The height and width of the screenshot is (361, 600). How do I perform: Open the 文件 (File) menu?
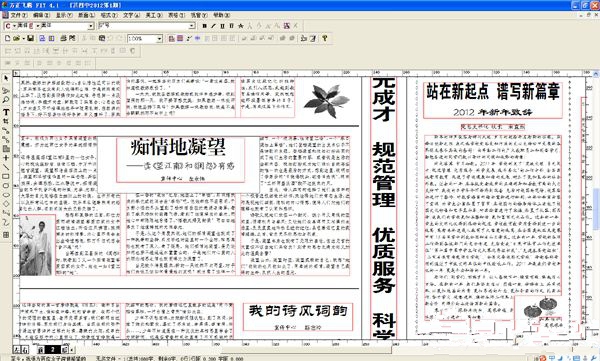pyautogui.click(x=19, y=15)
